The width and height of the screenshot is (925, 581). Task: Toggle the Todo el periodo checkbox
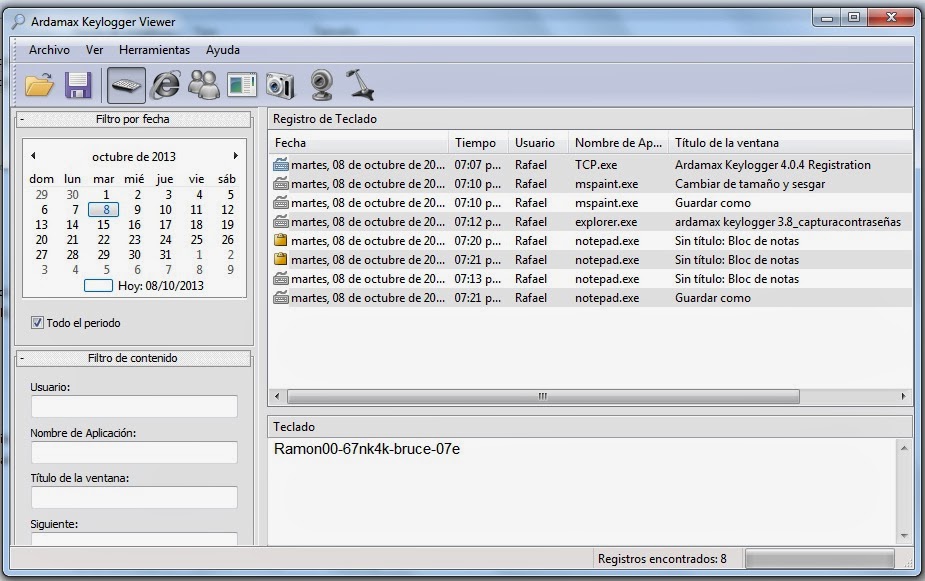point(37,323)
